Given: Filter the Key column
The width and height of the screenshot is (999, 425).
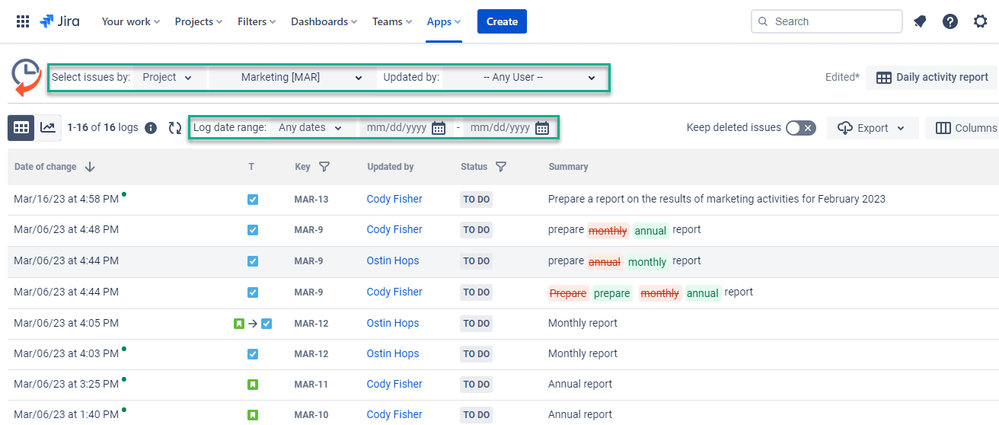Looking at the screenshot, I should (324, 167).
